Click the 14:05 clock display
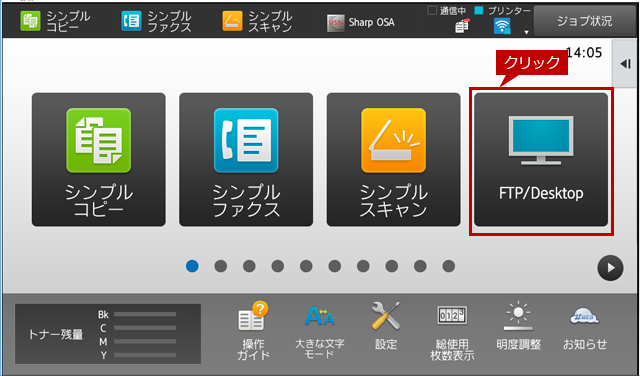This screenshot has height=376, width=640. pos(584,52)
